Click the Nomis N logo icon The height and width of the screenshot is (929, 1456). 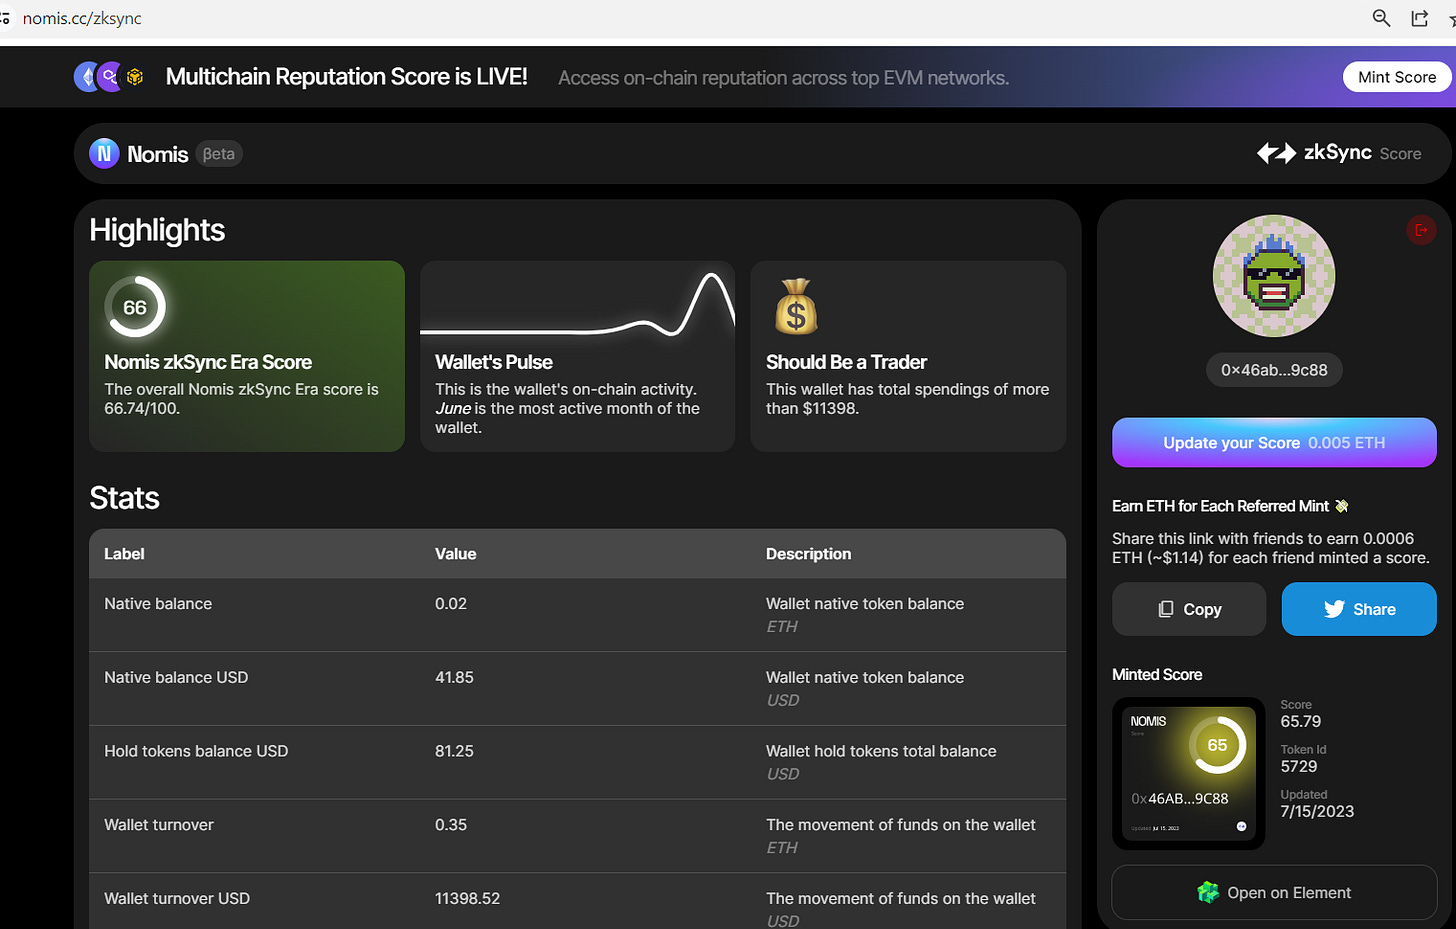[104, 154]
